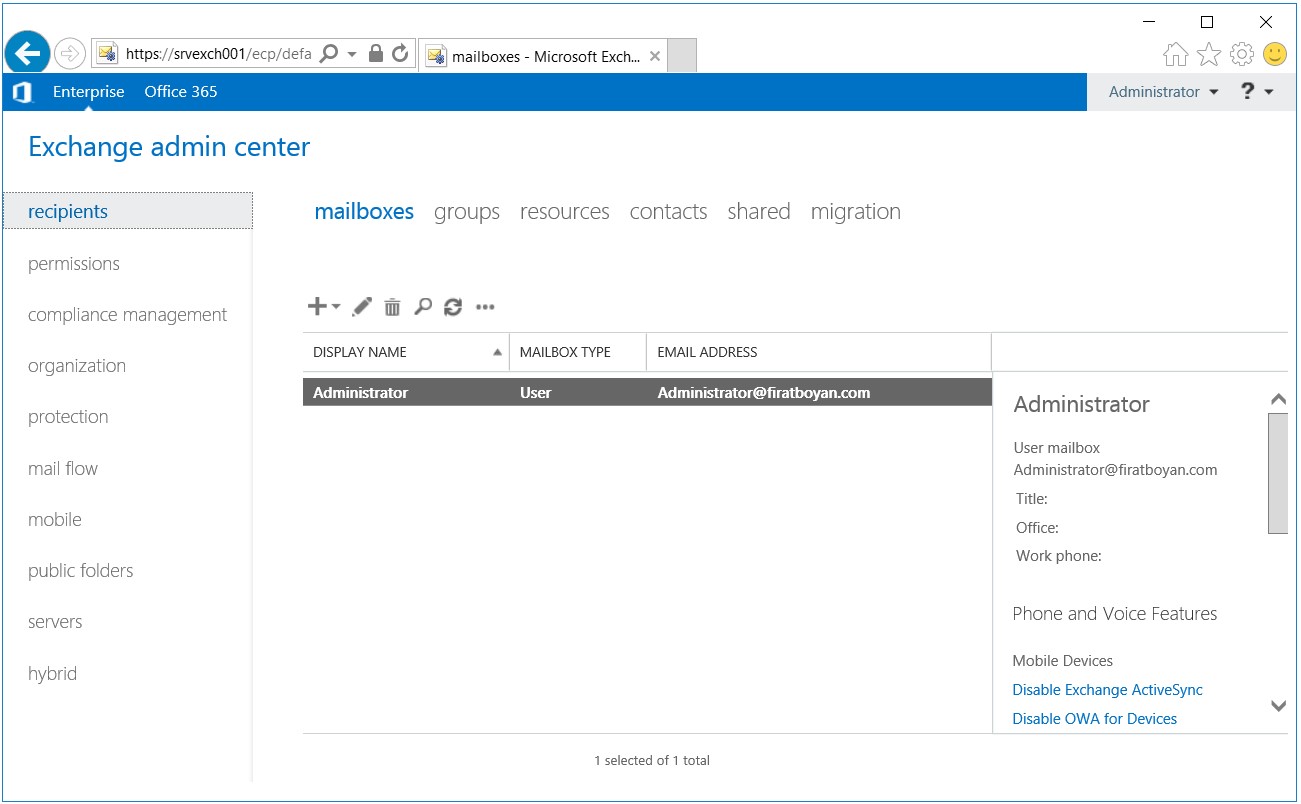Switch to the contacts tab
This screenshot has height=804, width=1301.
pyautogui.click(x=669, y=211)
